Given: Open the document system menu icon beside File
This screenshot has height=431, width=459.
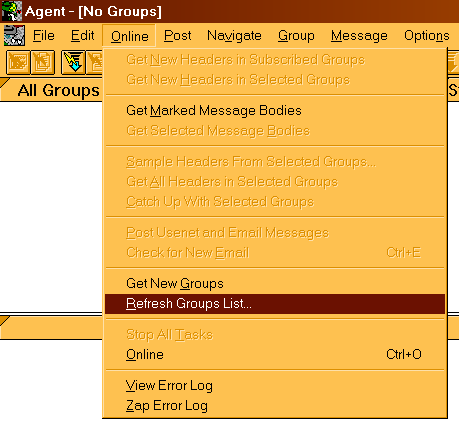Looking at the screenshot, I should [14, 35].
